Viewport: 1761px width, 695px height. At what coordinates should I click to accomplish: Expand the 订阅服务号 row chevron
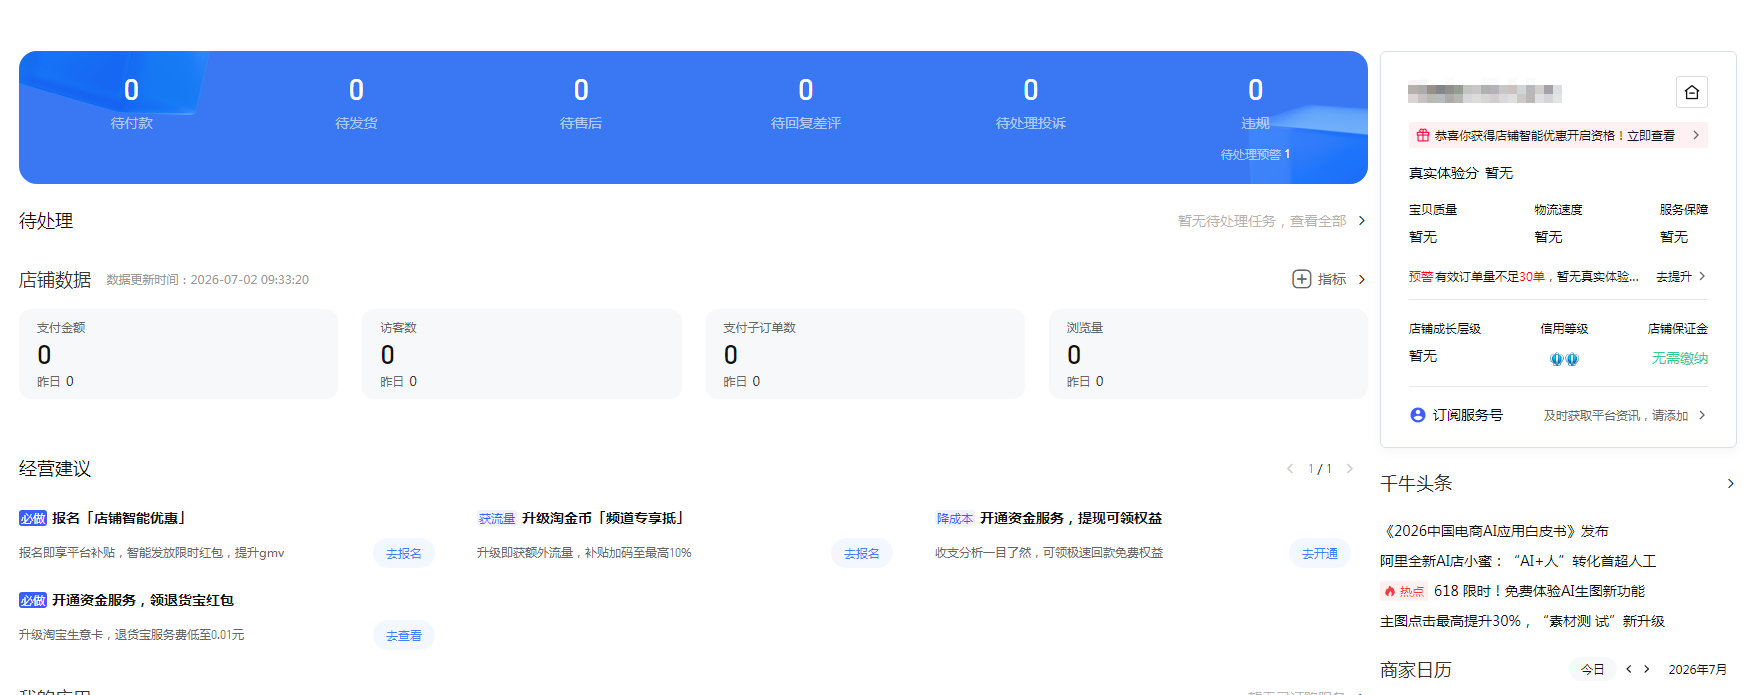click(x=1702, y=415)
